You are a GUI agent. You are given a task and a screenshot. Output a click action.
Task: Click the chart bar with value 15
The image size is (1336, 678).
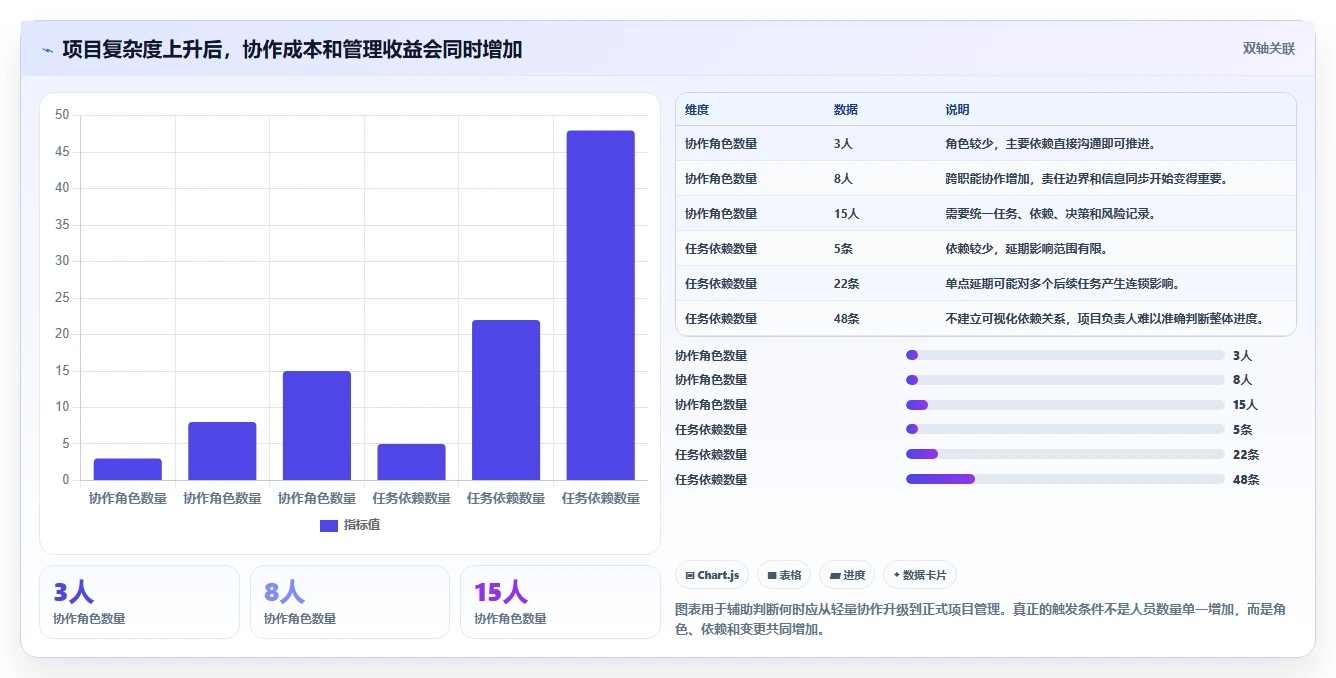[x=317, y=426]
